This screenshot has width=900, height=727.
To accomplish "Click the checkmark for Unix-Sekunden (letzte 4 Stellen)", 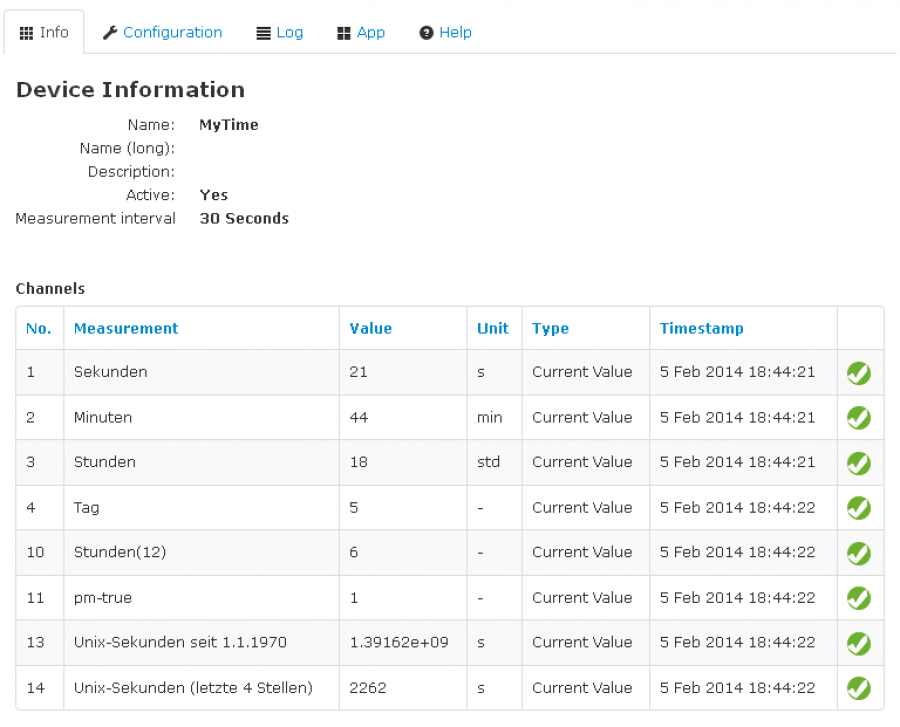I will click(858, 688).
